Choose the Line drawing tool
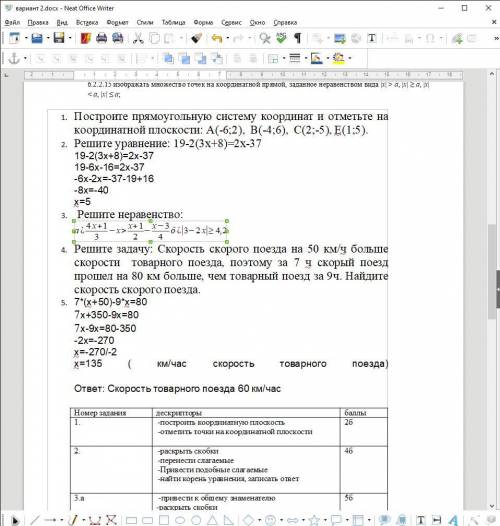This screenshot has height=526, width=500. point(35,520)
